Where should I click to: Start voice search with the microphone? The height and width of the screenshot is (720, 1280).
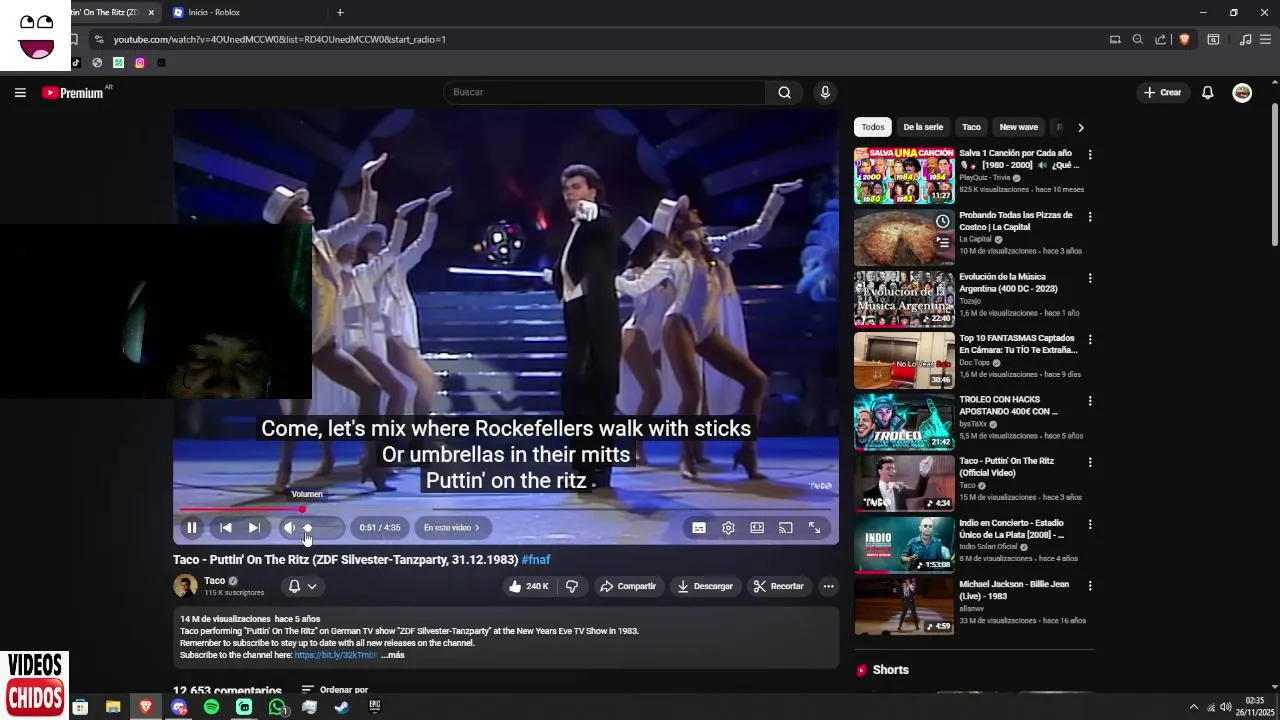(x=825, y=92)
